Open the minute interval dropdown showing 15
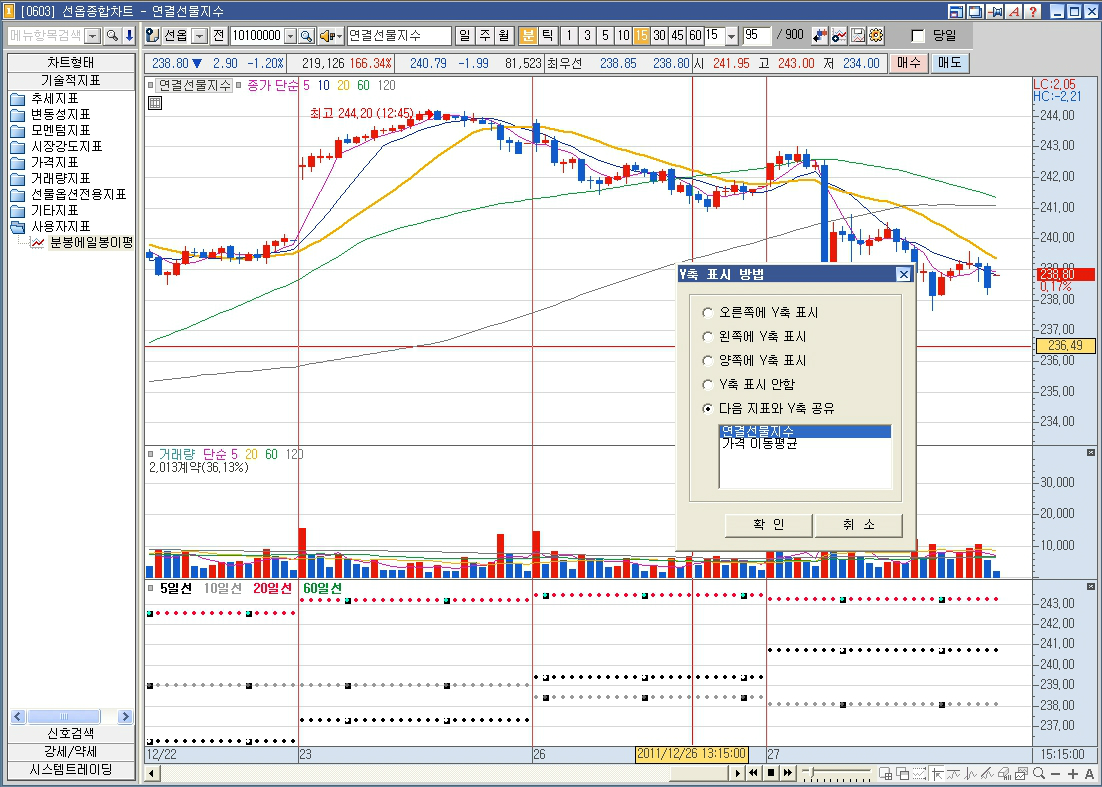The image size is (1102, 787). [731, 36]
